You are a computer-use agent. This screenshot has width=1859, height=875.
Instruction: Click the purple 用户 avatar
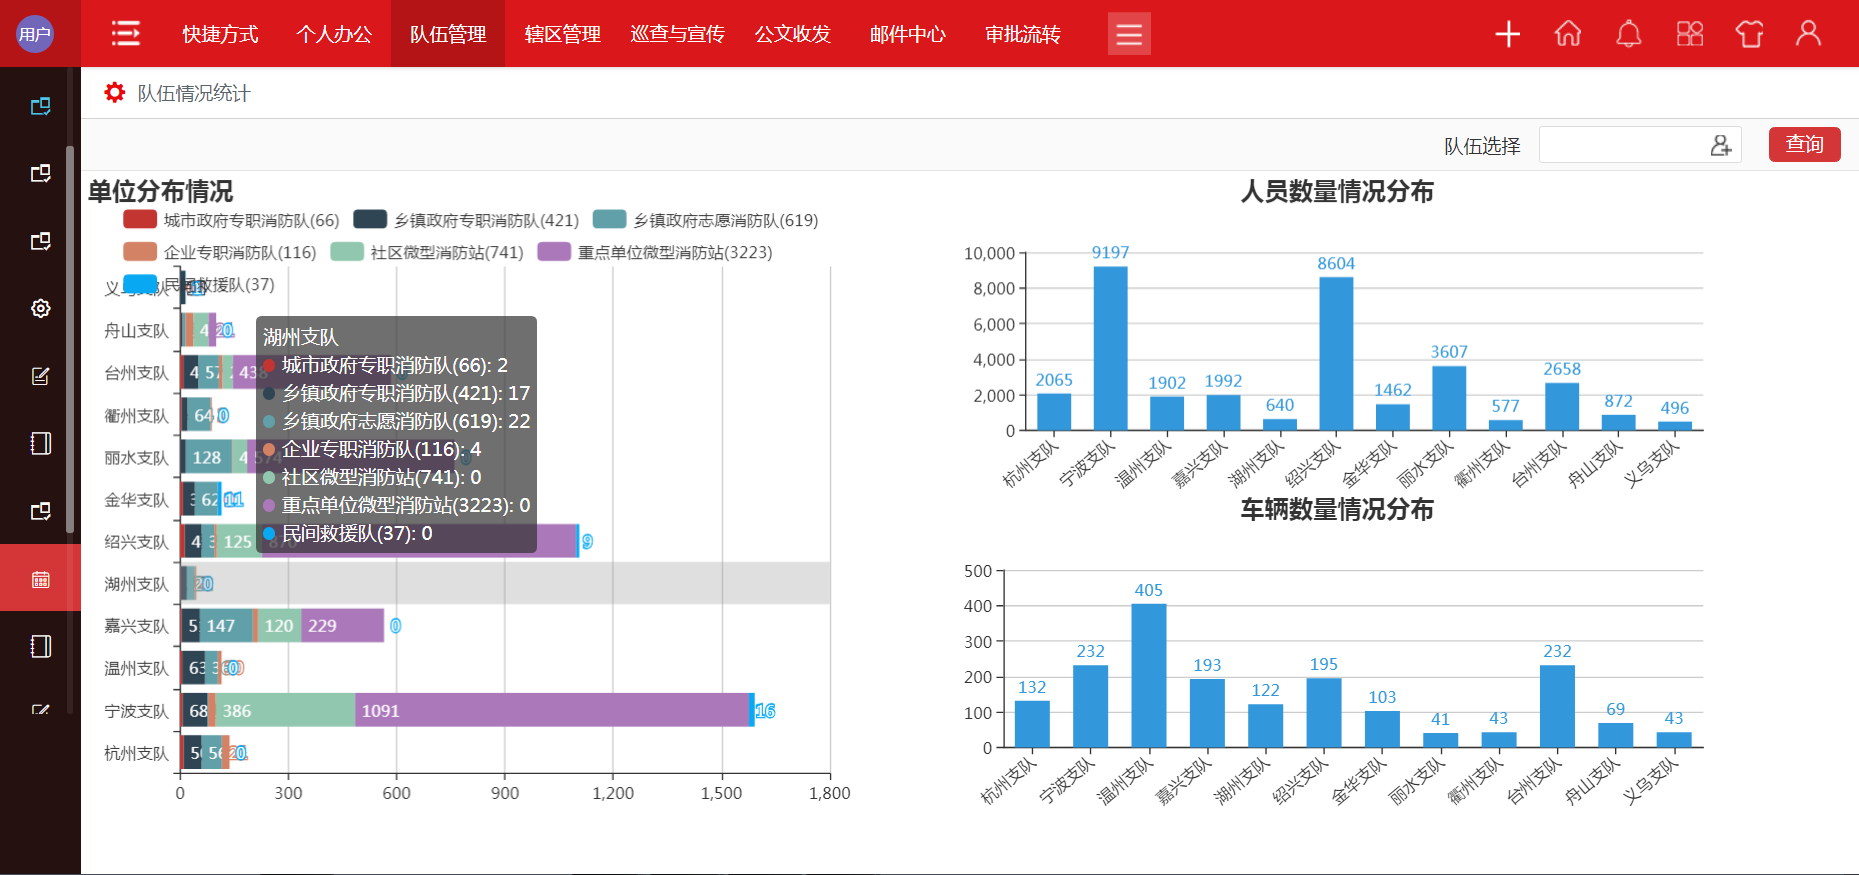35,34
